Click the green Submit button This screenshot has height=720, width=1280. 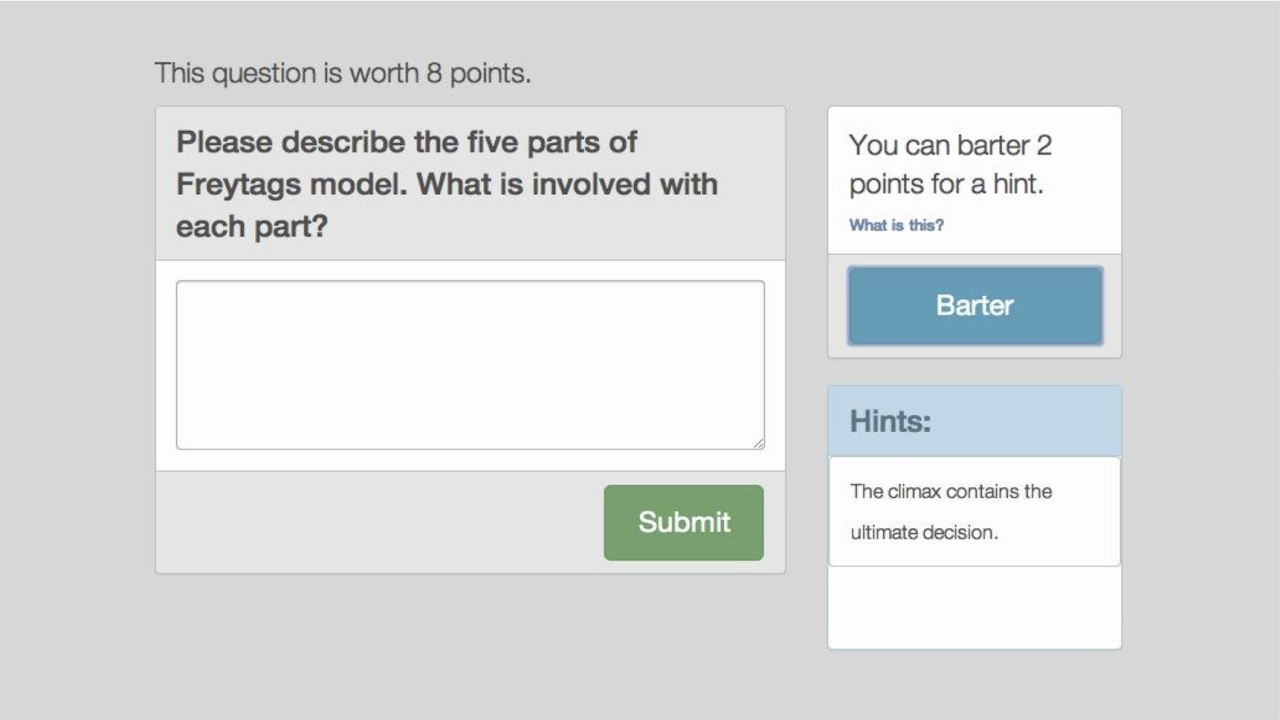(683, 522)
